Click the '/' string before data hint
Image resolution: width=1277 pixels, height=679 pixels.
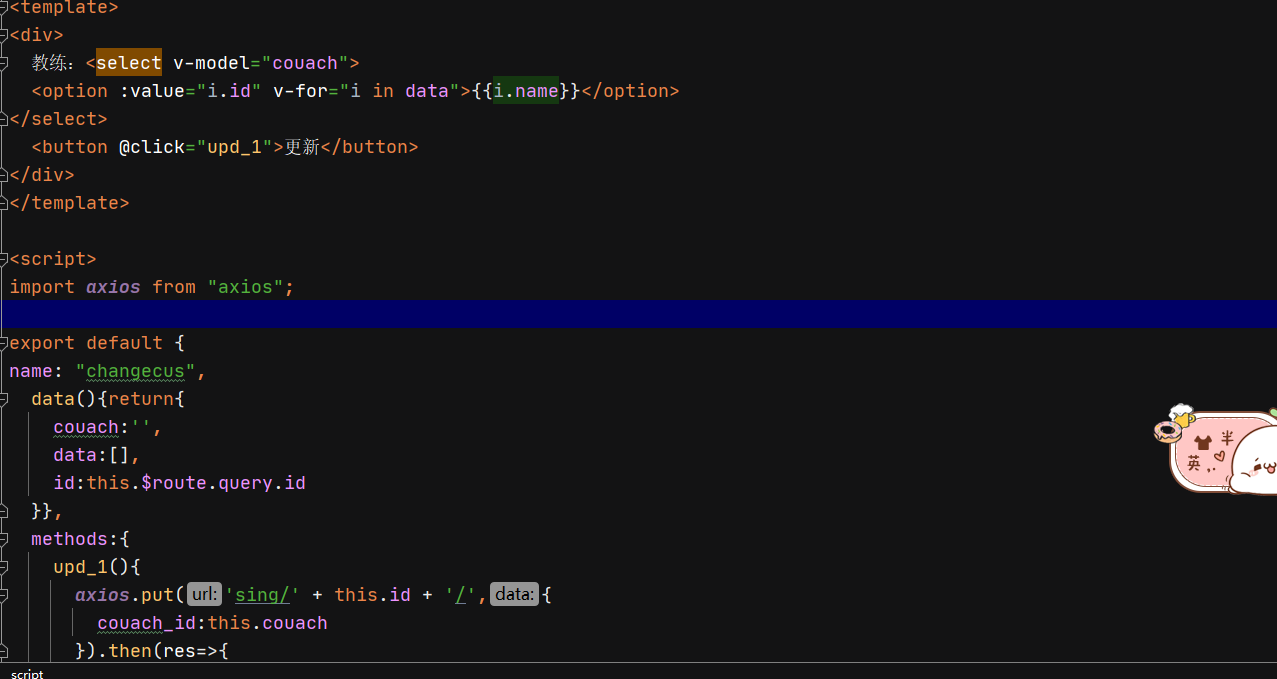(x=462, y=595)
